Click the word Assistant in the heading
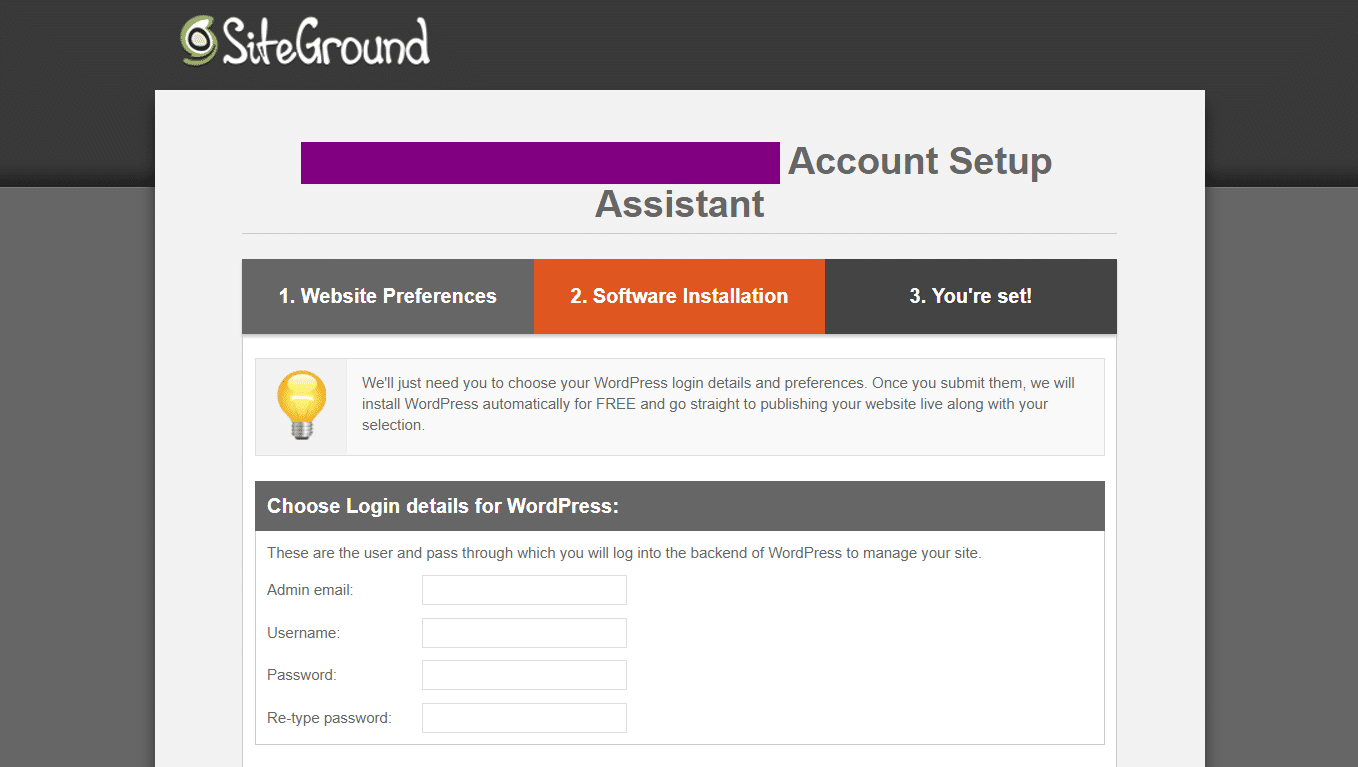The width and height of the screenshot is (1358, 767). [679, 204]
